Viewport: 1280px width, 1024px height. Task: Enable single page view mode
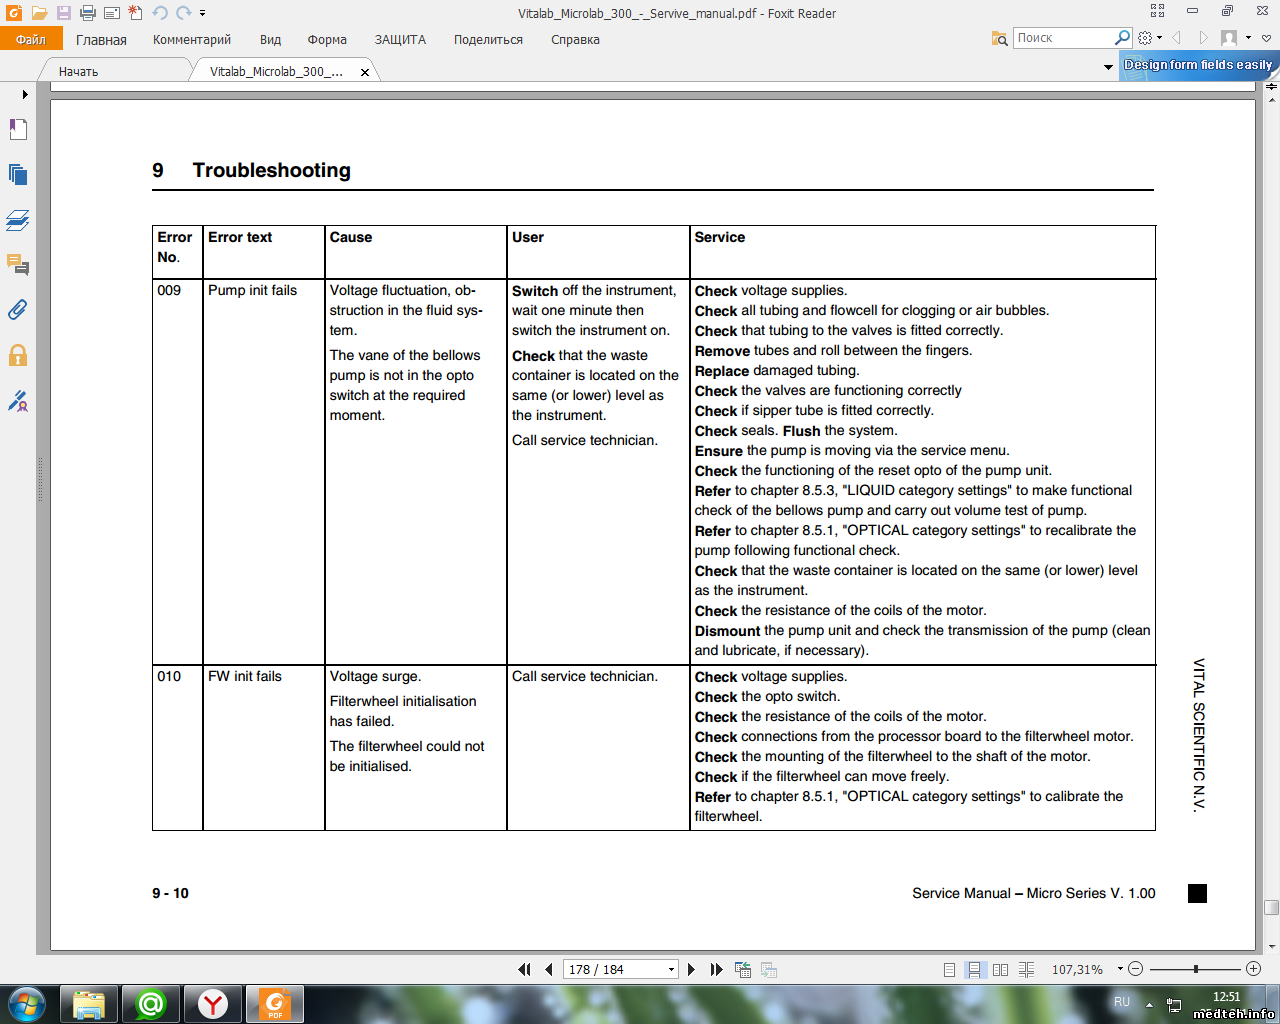coord(949,969)
